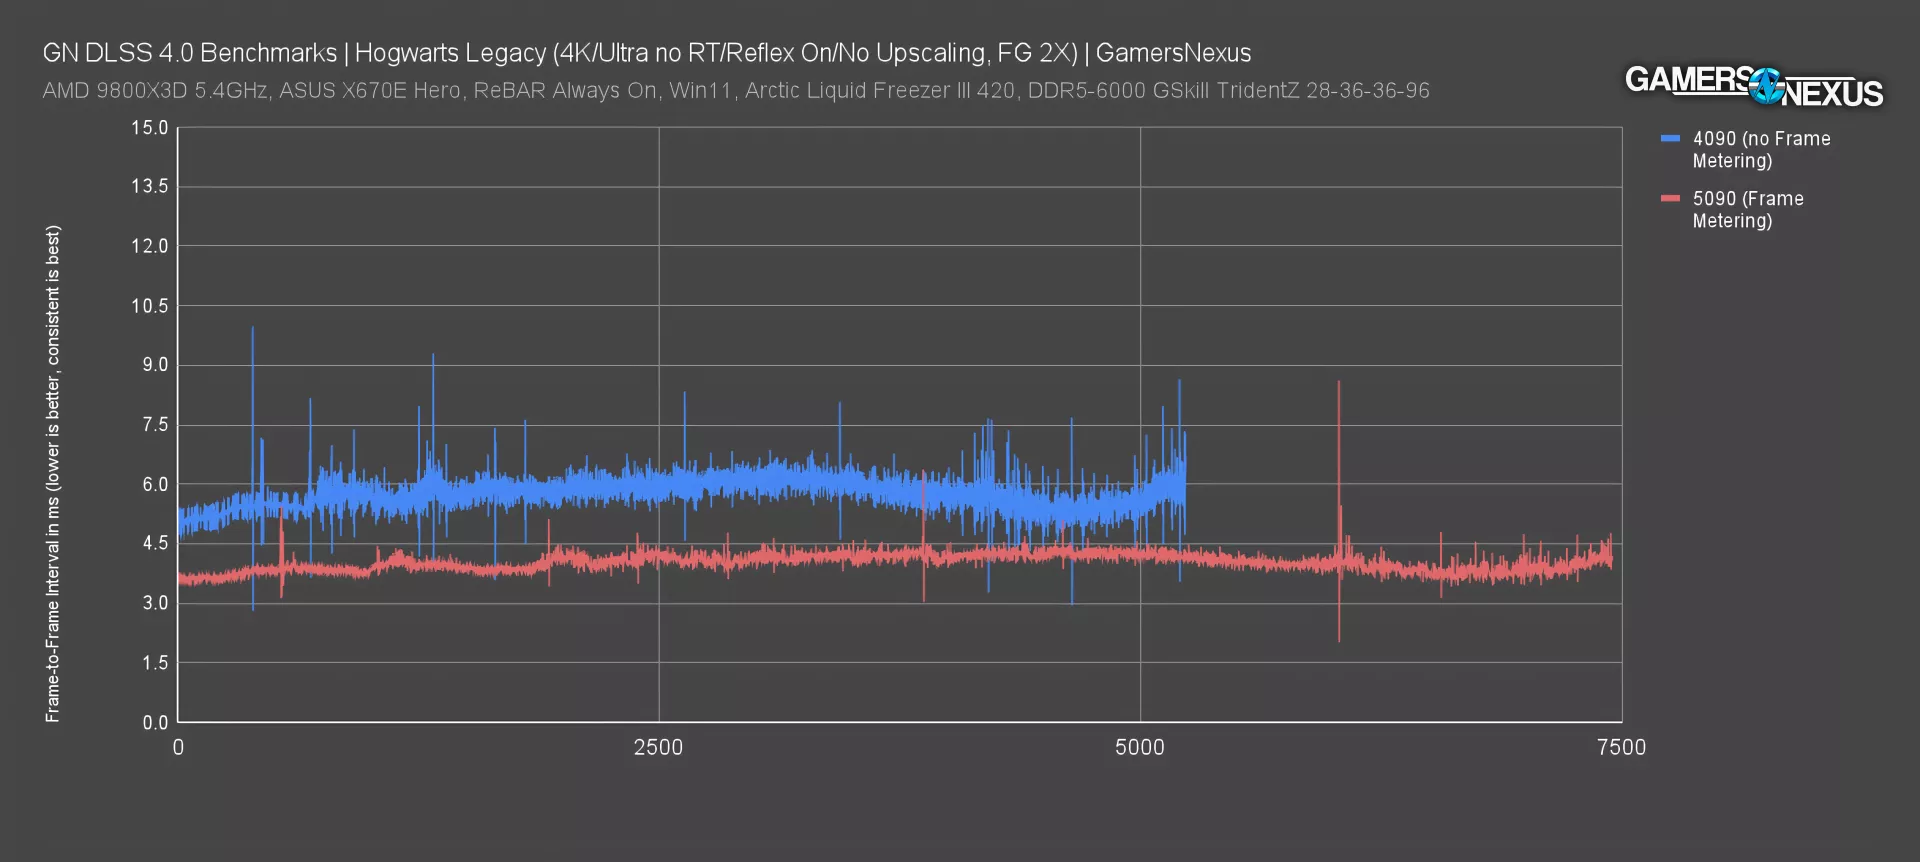Click the blue 4090 legend color swatch

(x=1670, y=139)
